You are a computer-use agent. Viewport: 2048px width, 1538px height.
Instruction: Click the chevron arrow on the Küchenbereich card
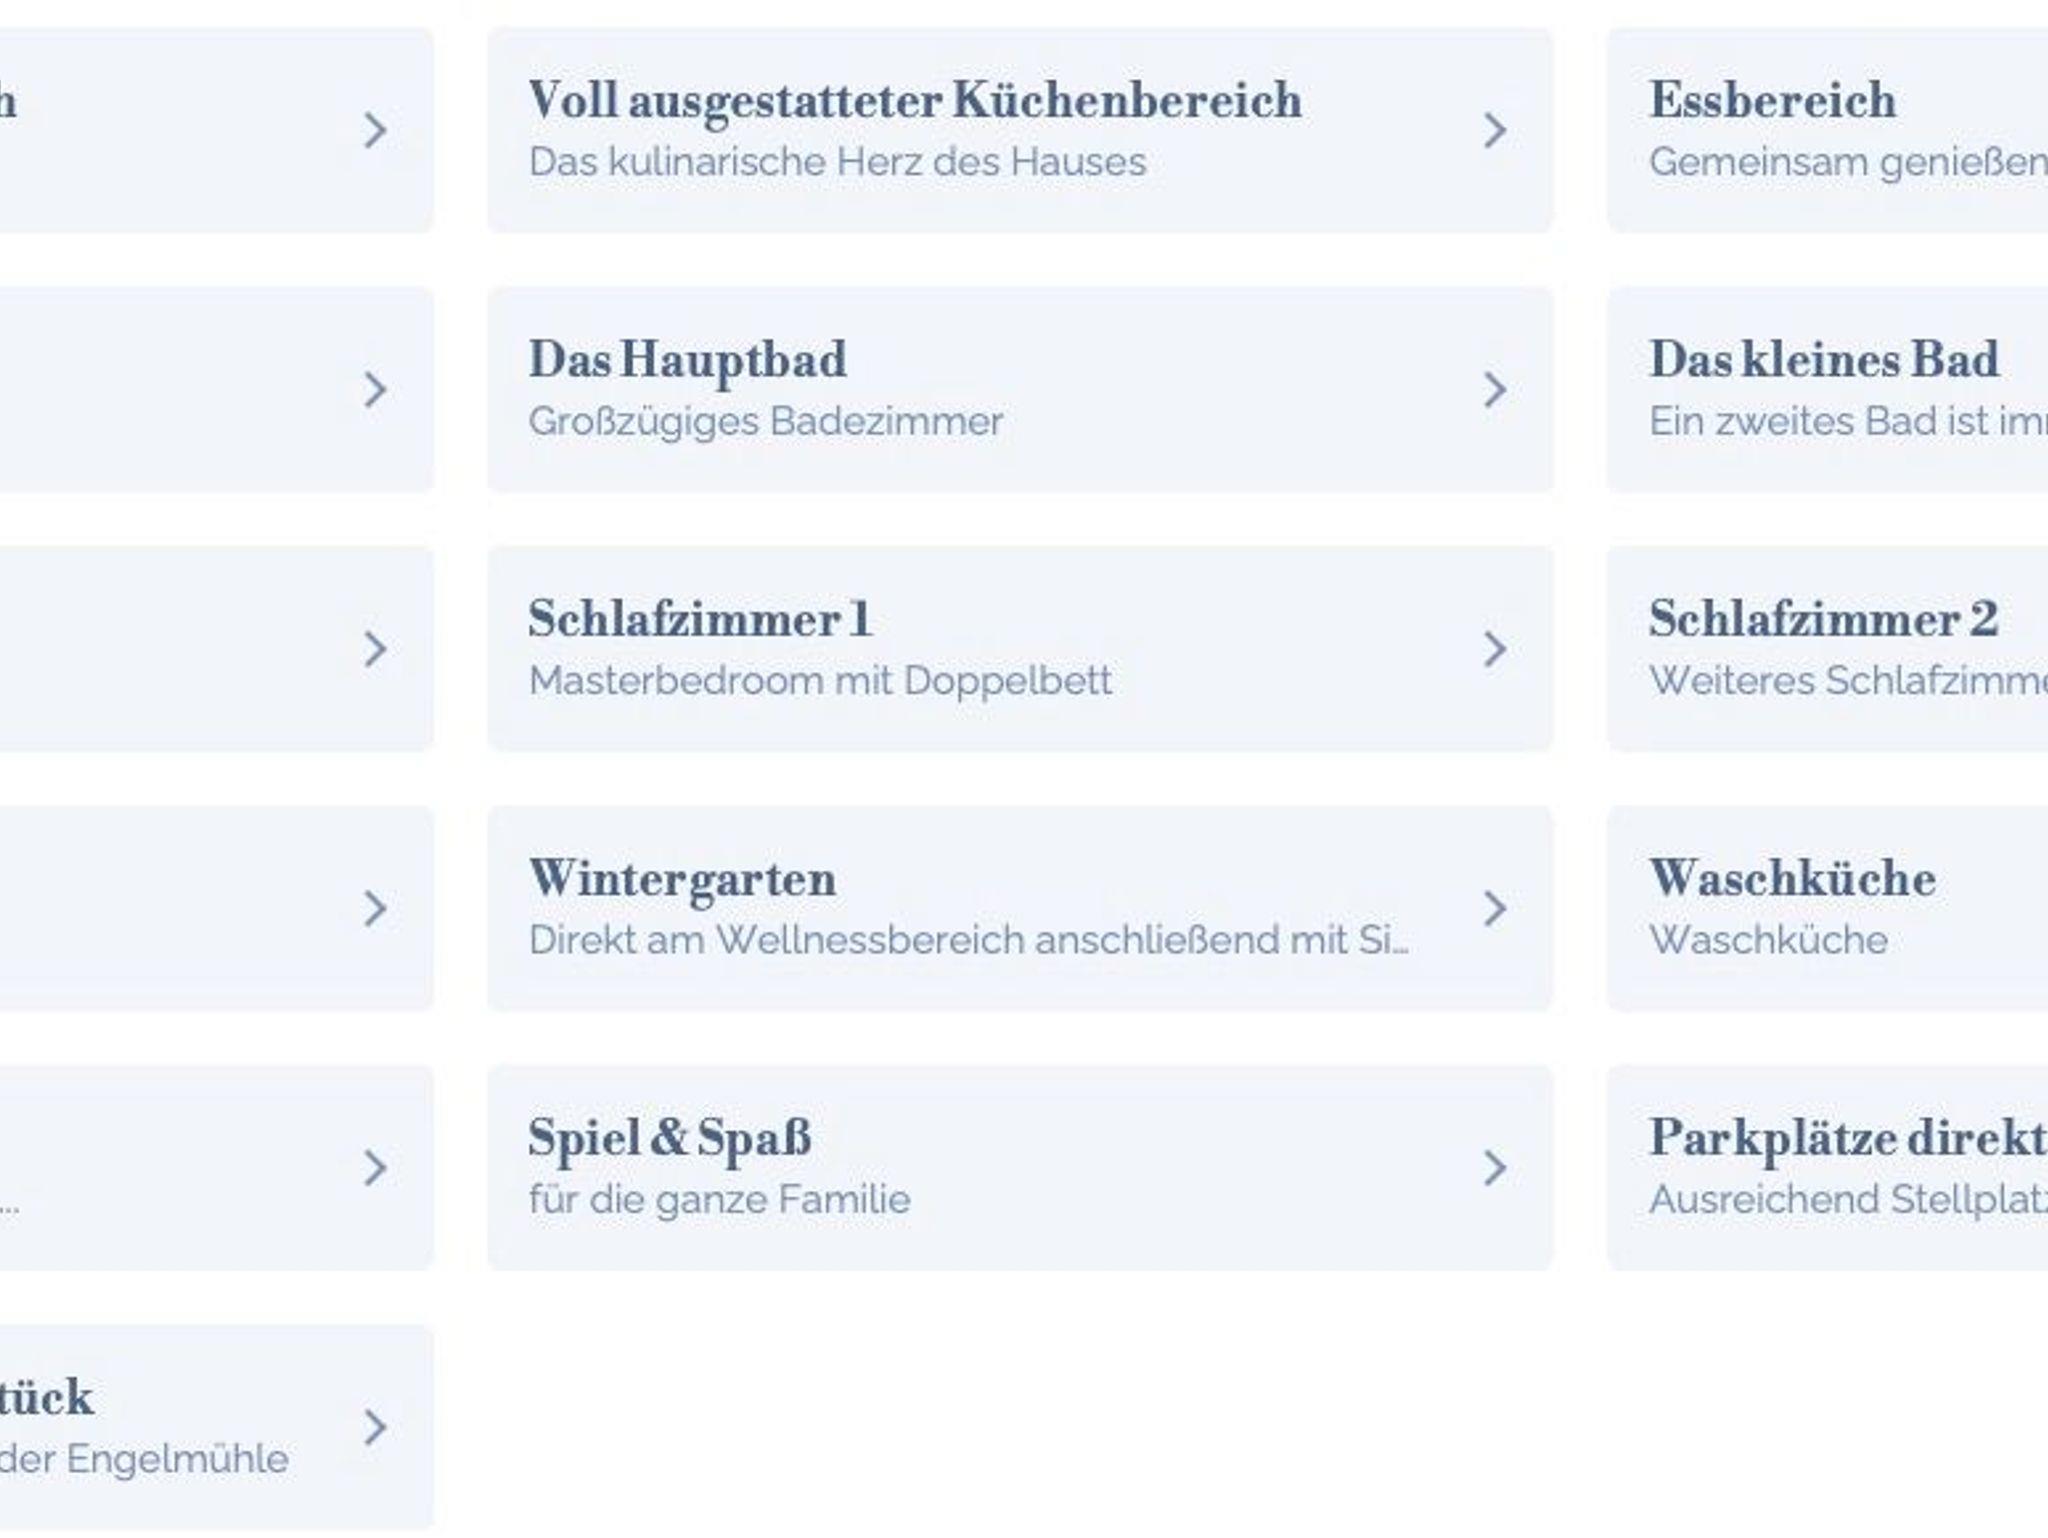pos(1495,130)
